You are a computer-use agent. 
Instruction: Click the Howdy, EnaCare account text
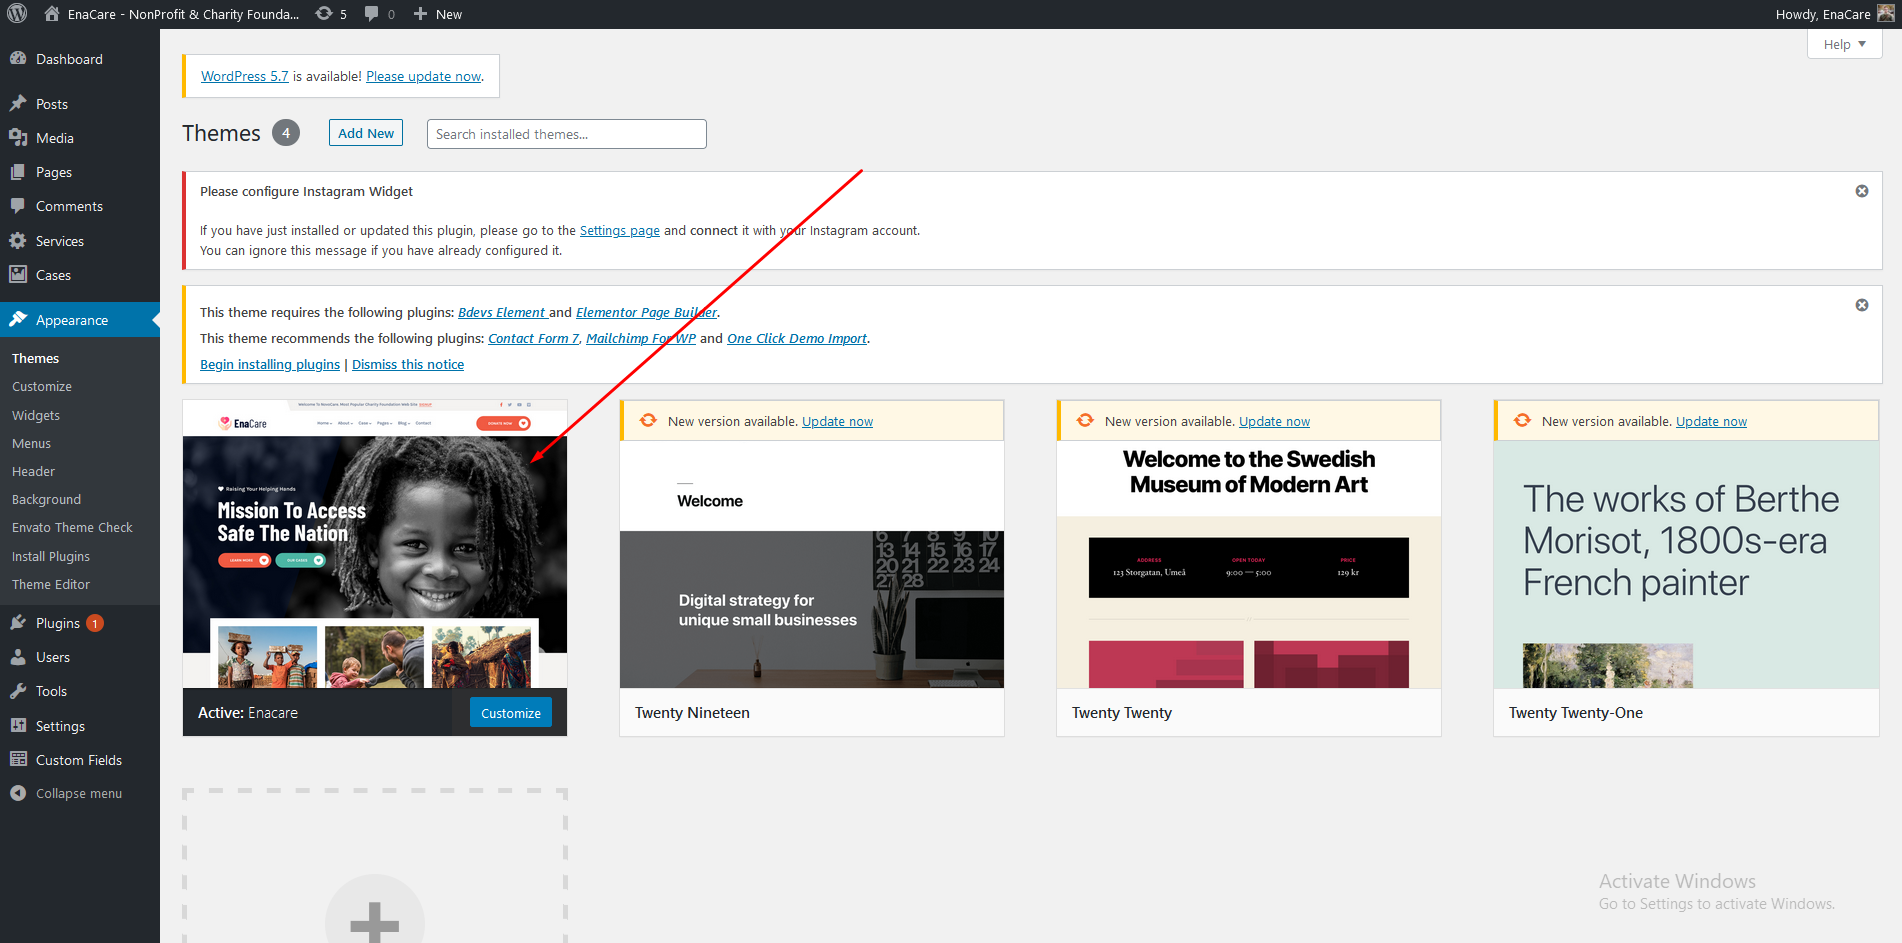[1823, 14]
